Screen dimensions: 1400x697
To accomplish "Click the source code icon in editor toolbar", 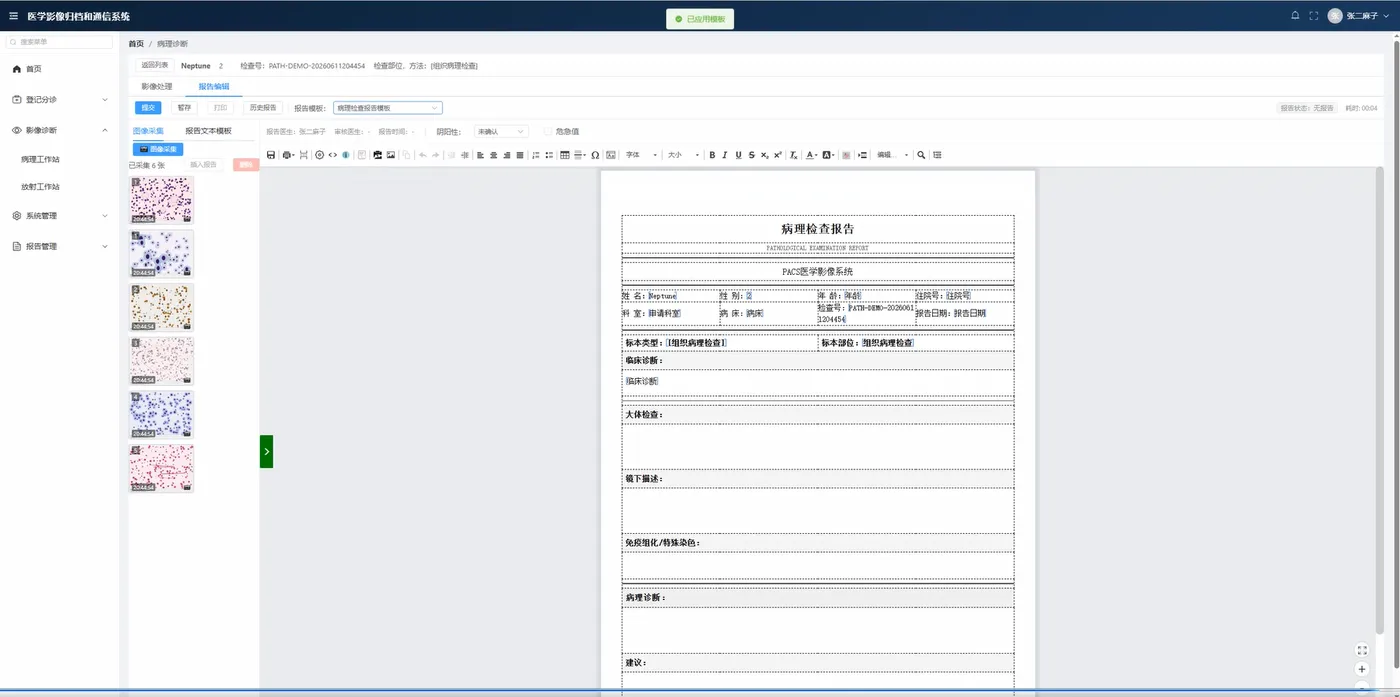I will (333, 155).
